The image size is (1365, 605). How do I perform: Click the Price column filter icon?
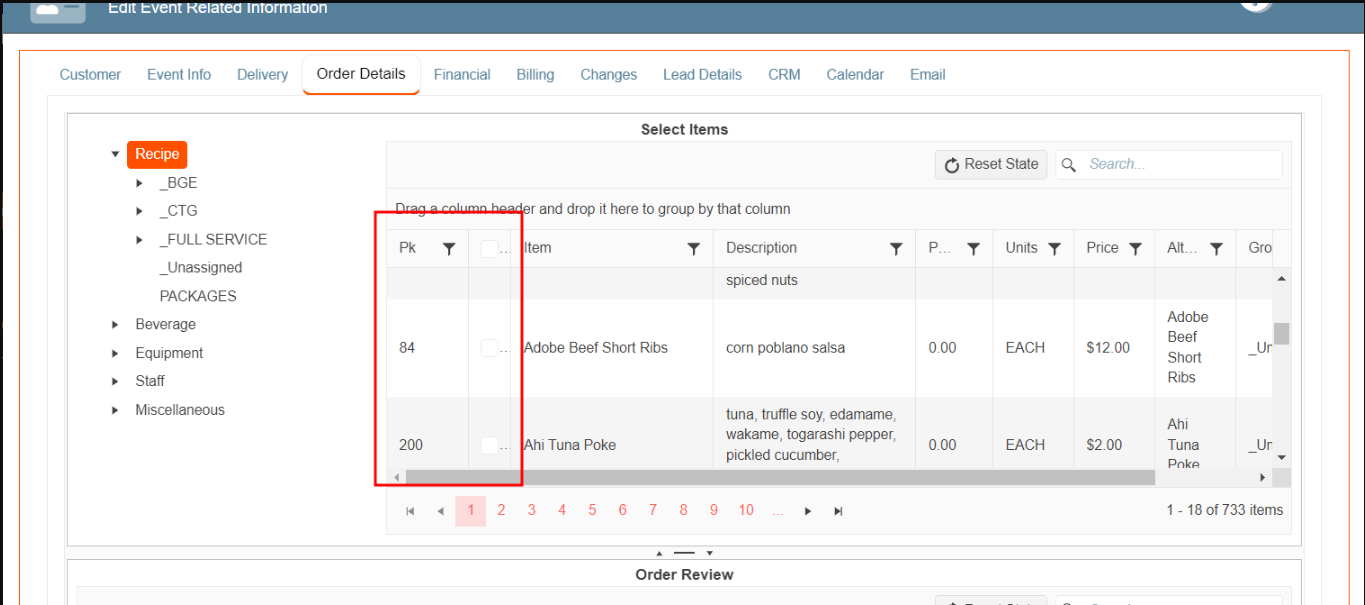click(x=1135, y=249)
